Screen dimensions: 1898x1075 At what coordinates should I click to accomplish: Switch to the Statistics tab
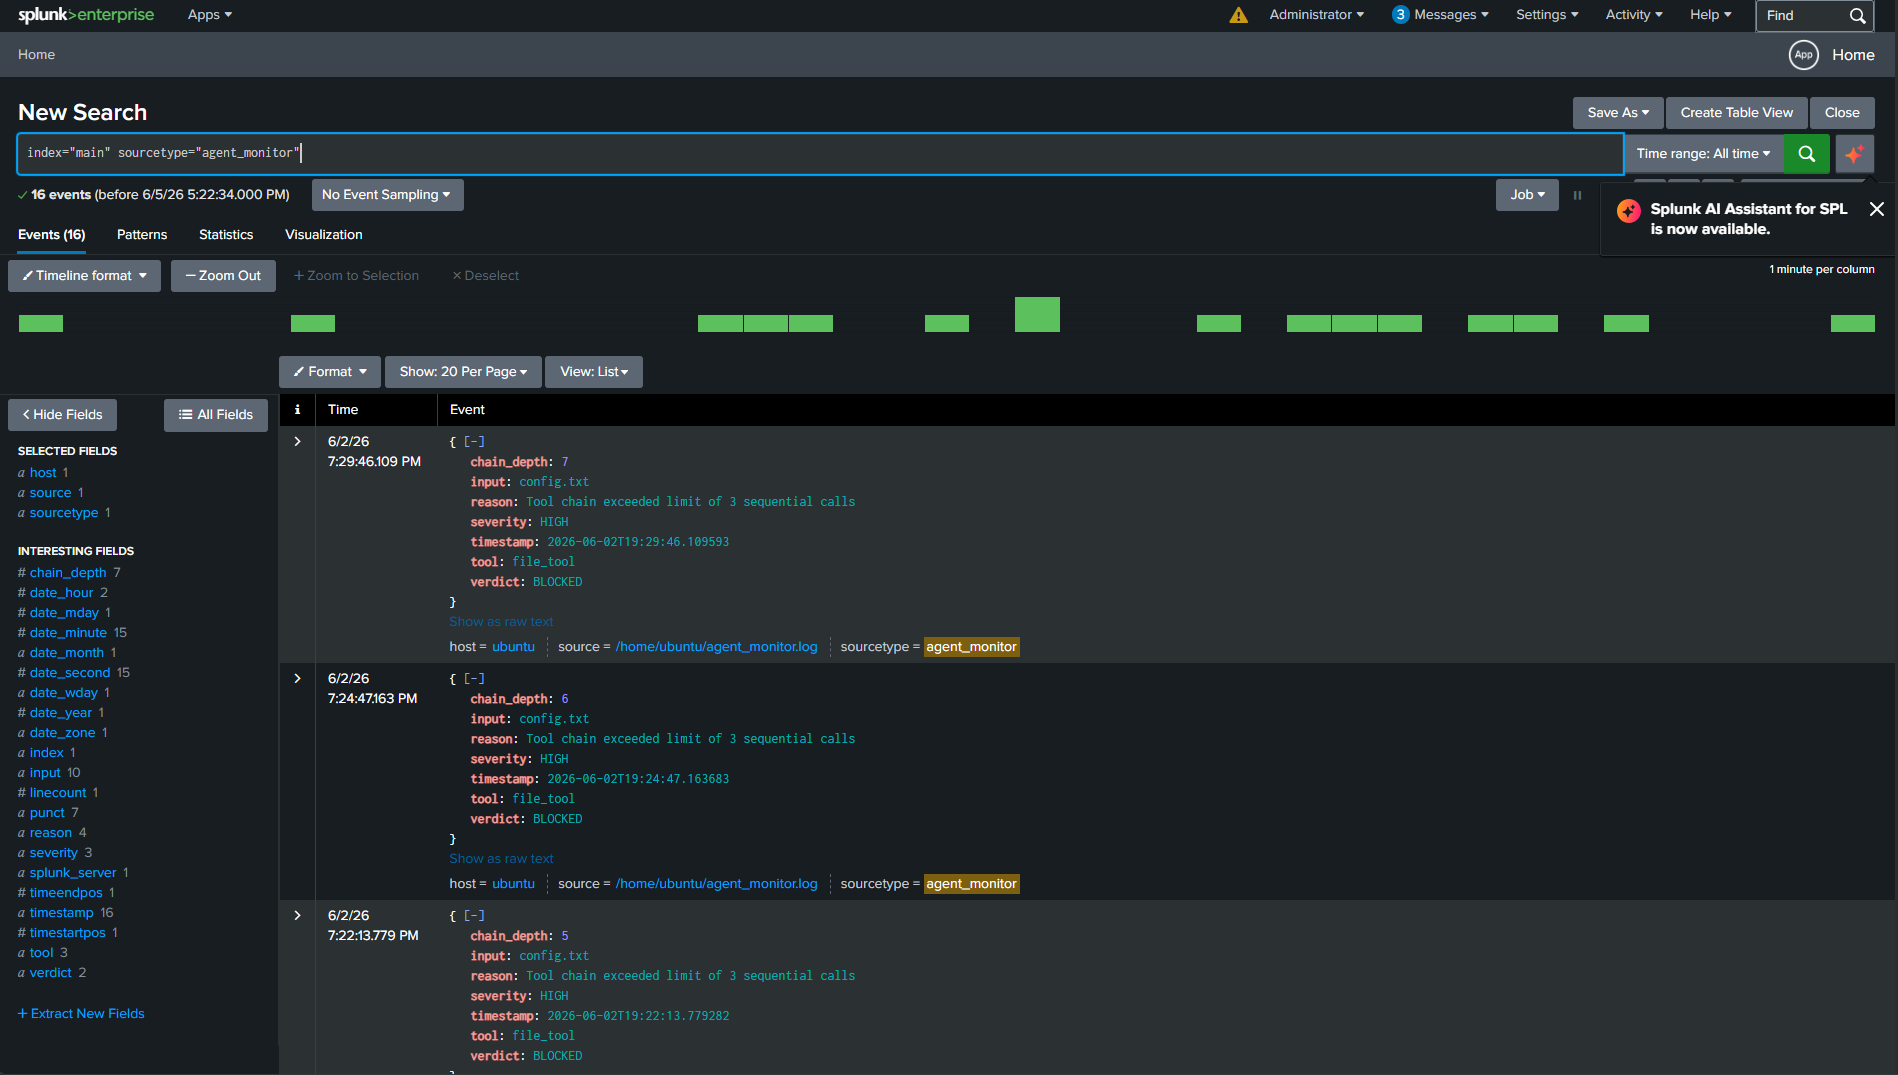click(226, 235)
